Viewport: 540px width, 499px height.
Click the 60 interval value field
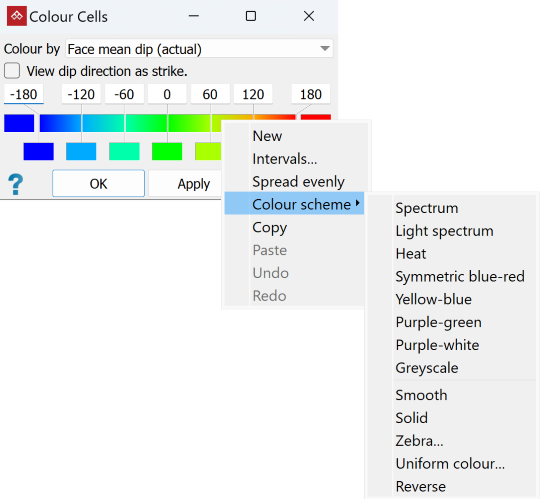[x=210, y=94]
